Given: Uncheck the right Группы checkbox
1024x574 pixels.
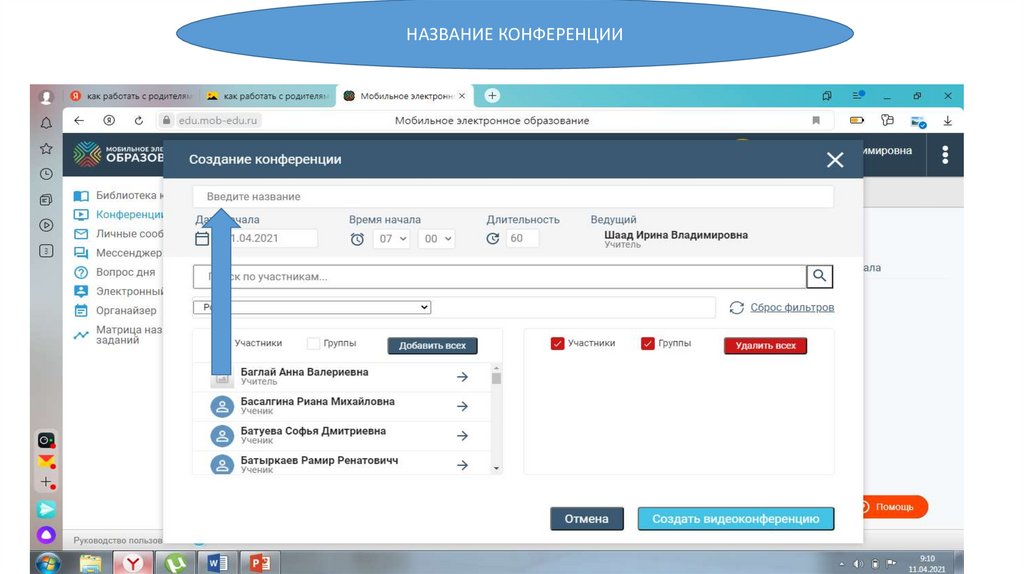Looking at the screenshot, I should [648, 344].
